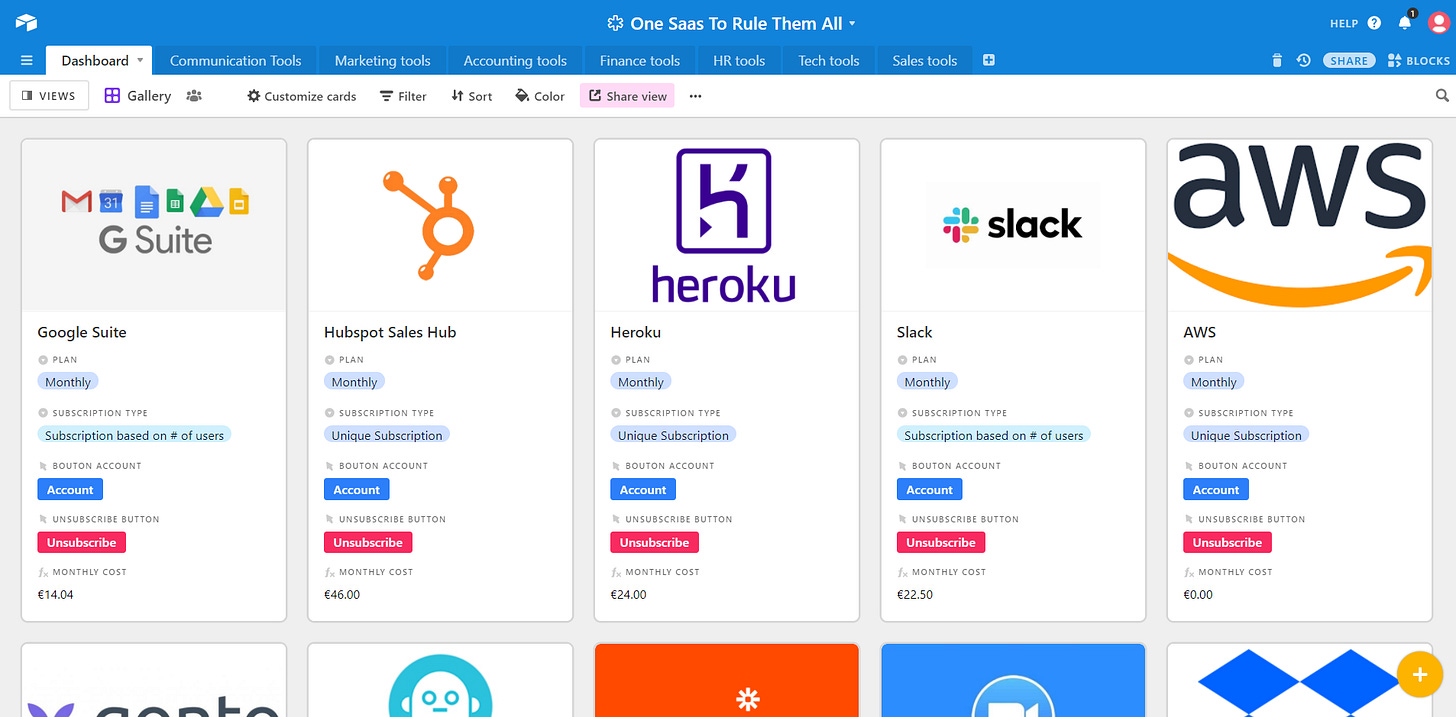The height and width of the screenshot is (717, 1456).
Task: Click the €14.04 monthly cost value
Action: click(55, 594)
